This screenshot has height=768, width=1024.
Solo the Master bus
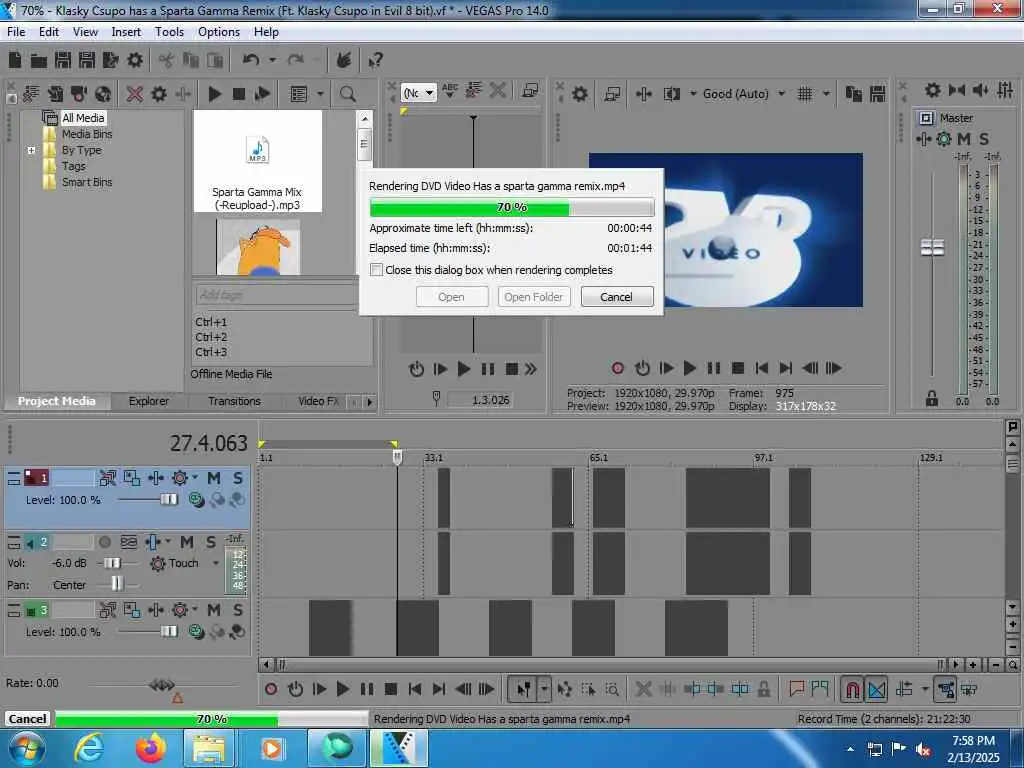(984, 138)
